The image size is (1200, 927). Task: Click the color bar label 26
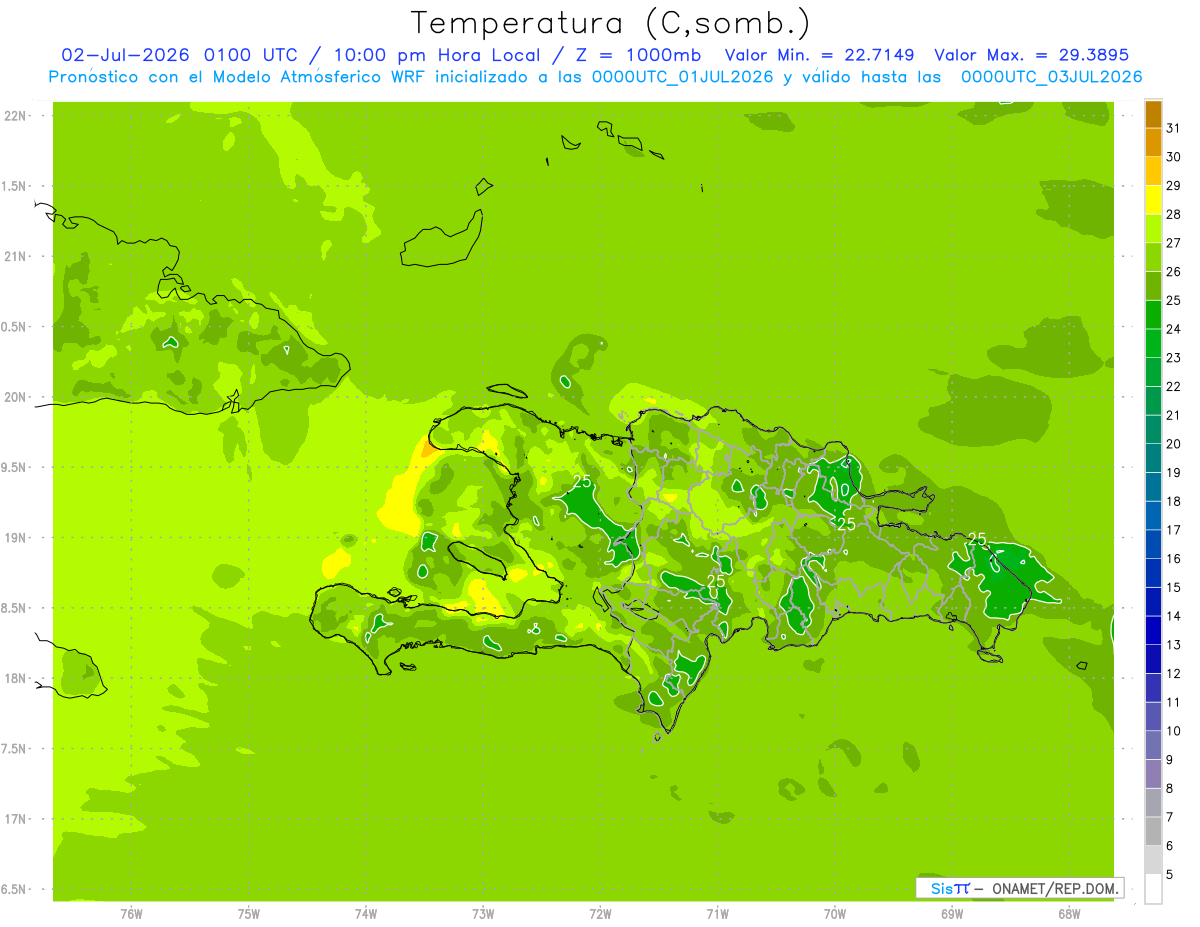tap(1173, 272)
